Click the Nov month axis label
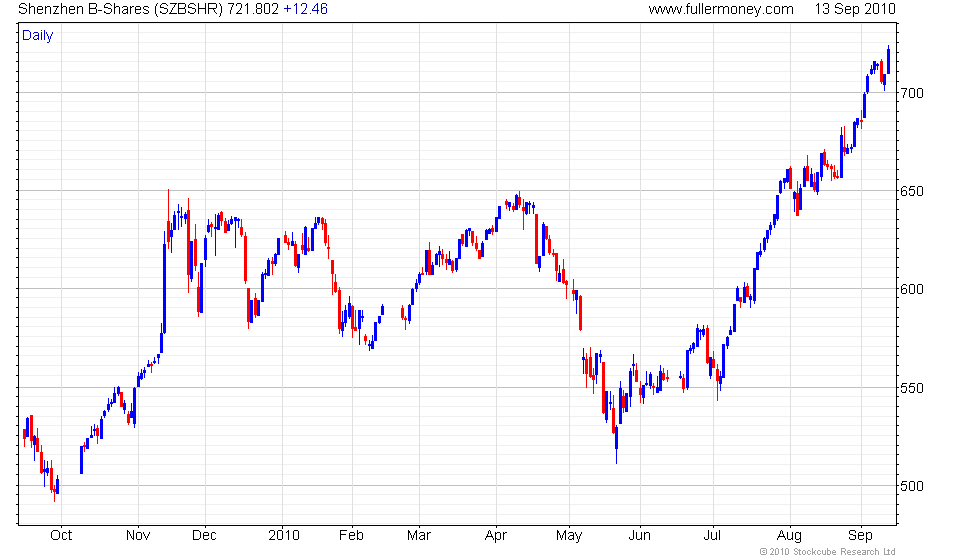This screenshot has width=980, height=560. pyautogui.click(x=138, y=536)
